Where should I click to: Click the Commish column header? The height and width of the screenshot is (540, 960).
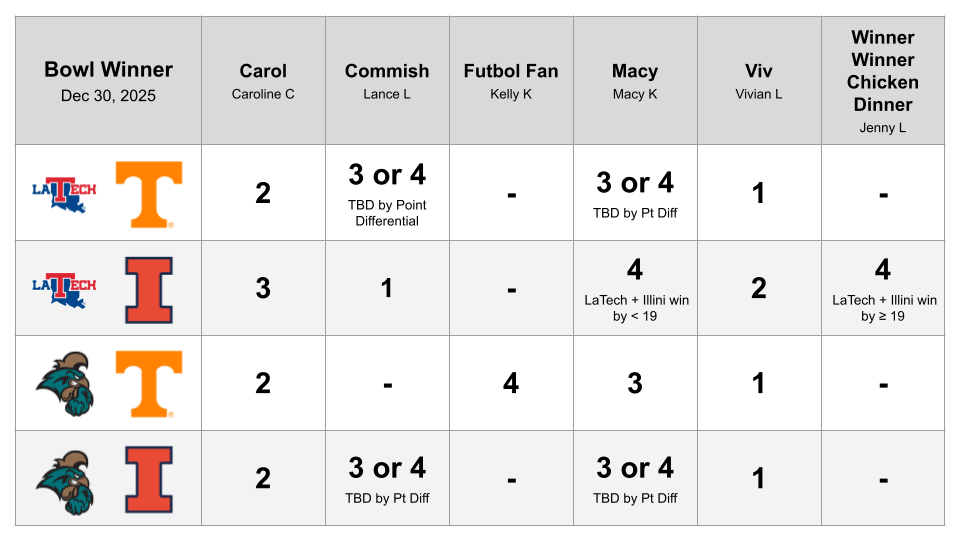coord(387,80)
